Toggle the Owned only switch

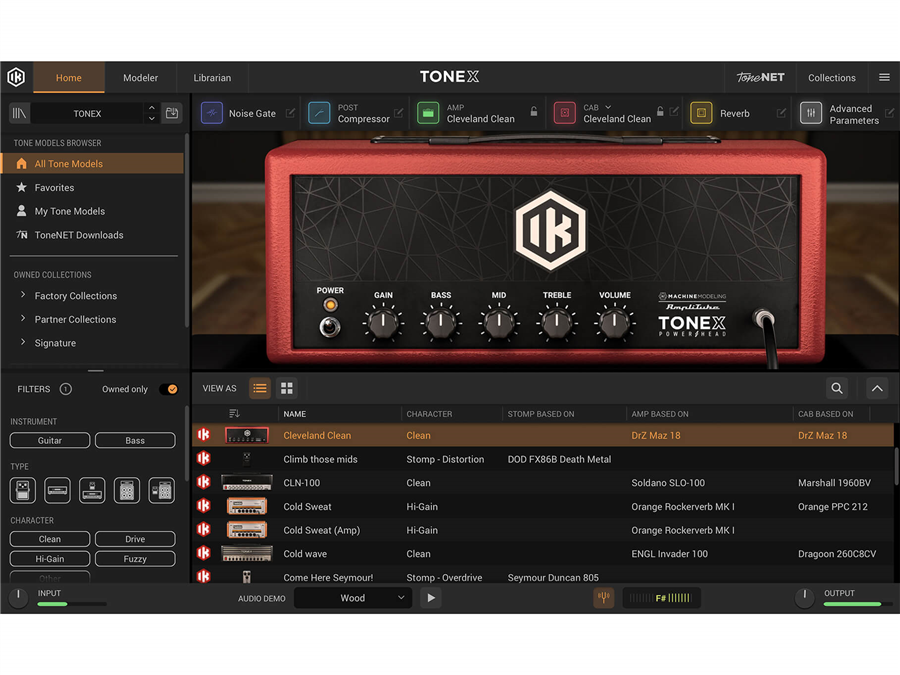169,389
